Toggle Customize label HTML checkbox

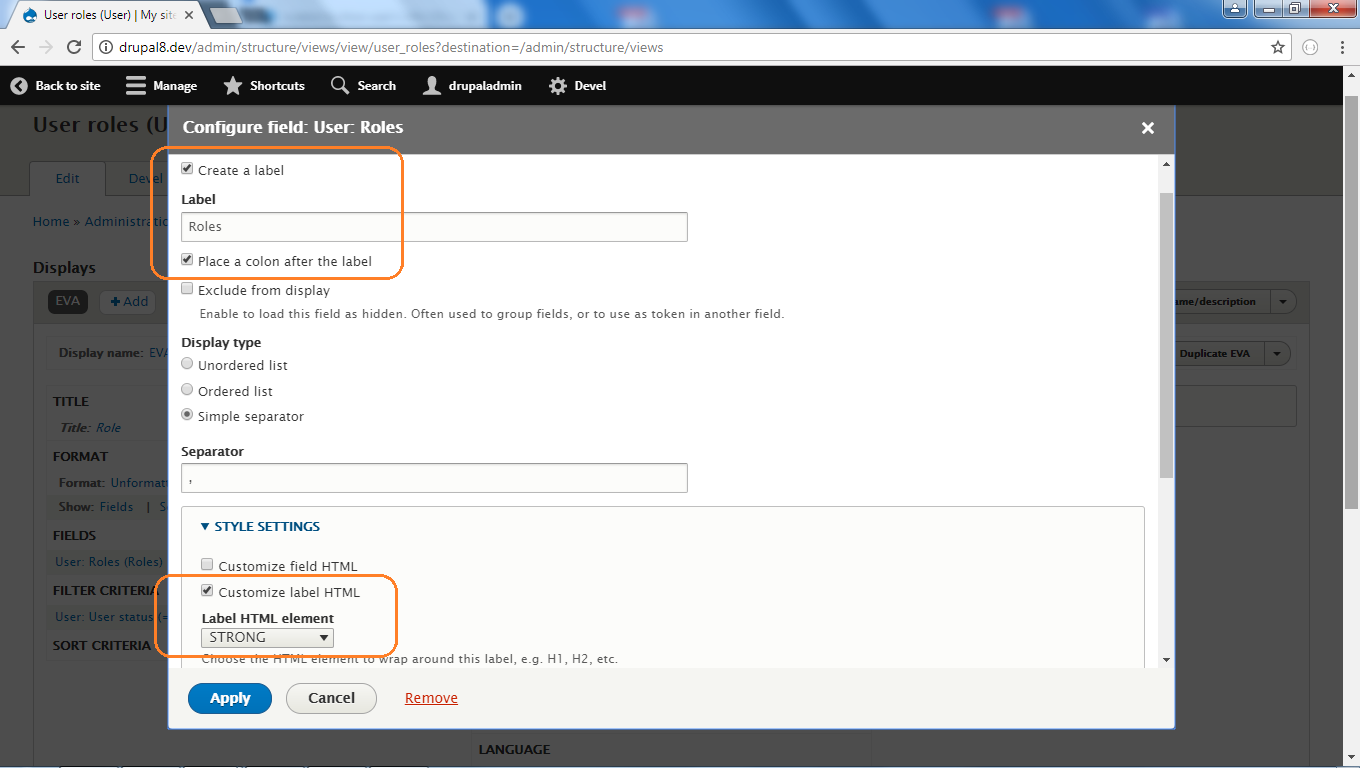[208, 591]
